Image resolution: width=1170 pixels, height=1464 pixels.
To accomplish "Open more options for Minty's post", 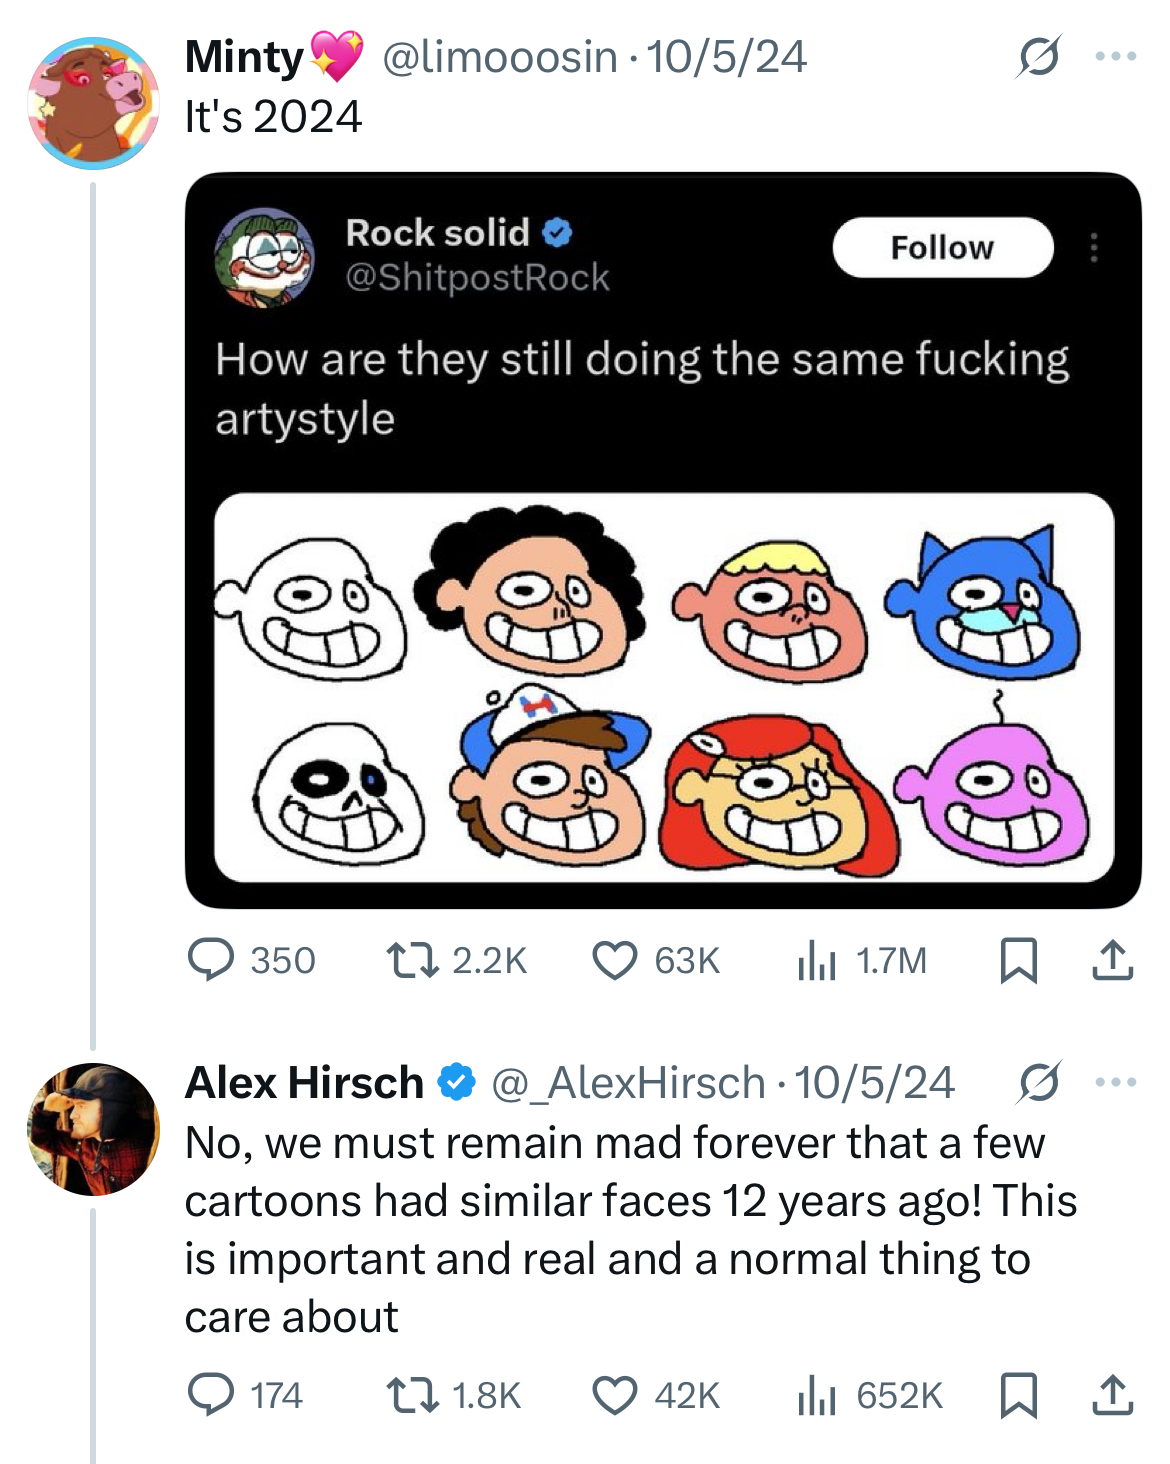I will 1115,57.
